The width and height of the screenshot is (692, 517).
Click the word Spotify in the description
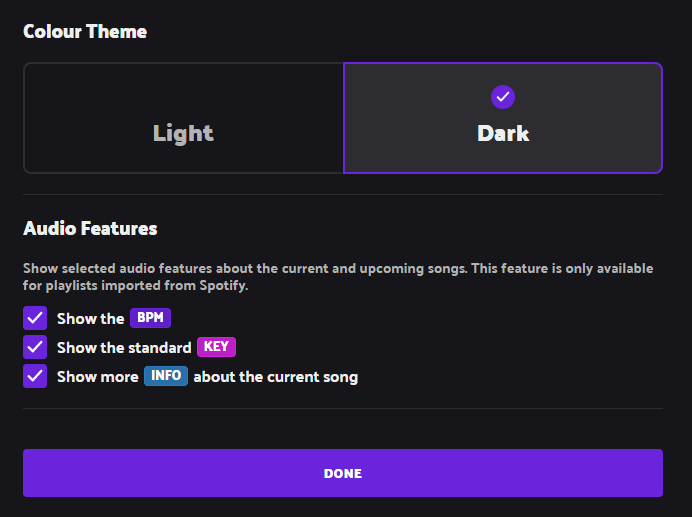222,286
